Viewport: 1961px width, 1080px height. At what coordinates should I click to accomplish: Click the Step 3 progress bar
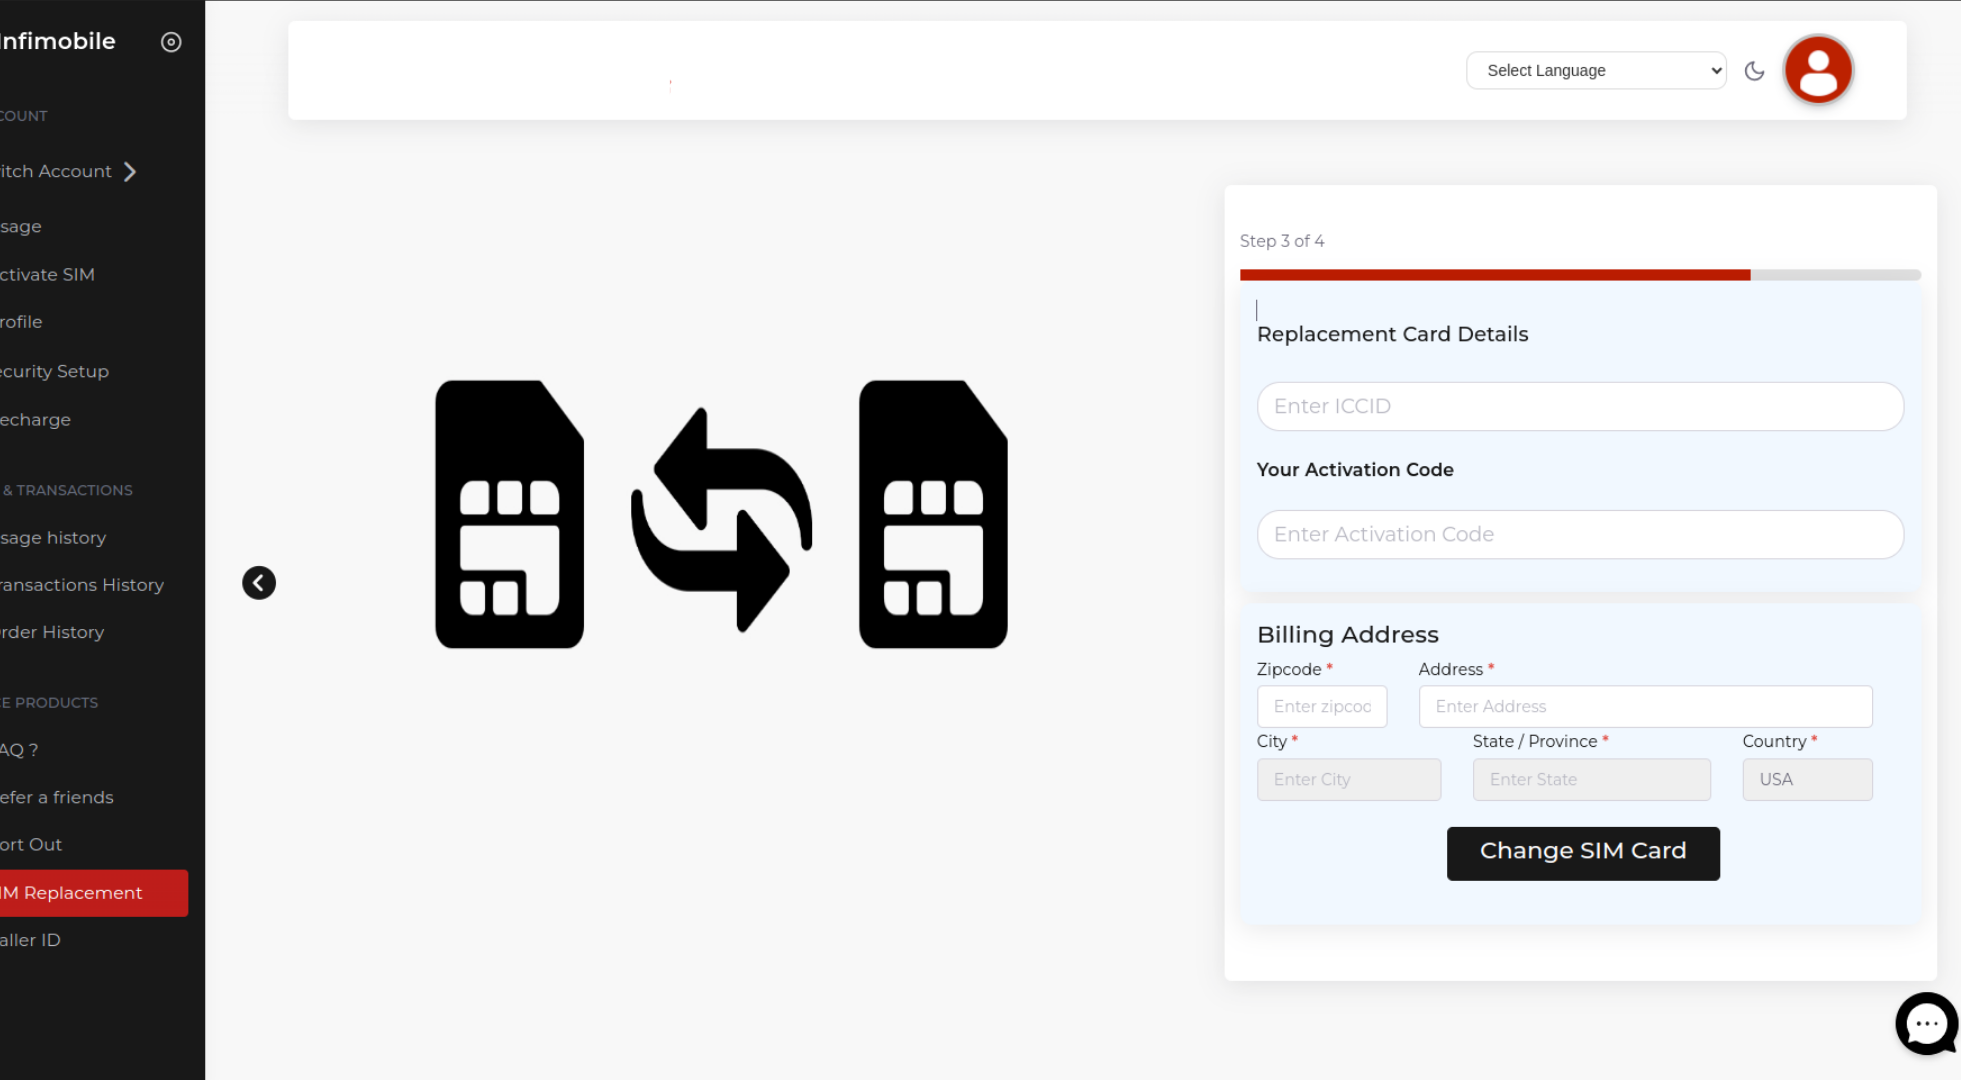[1579, 275]
